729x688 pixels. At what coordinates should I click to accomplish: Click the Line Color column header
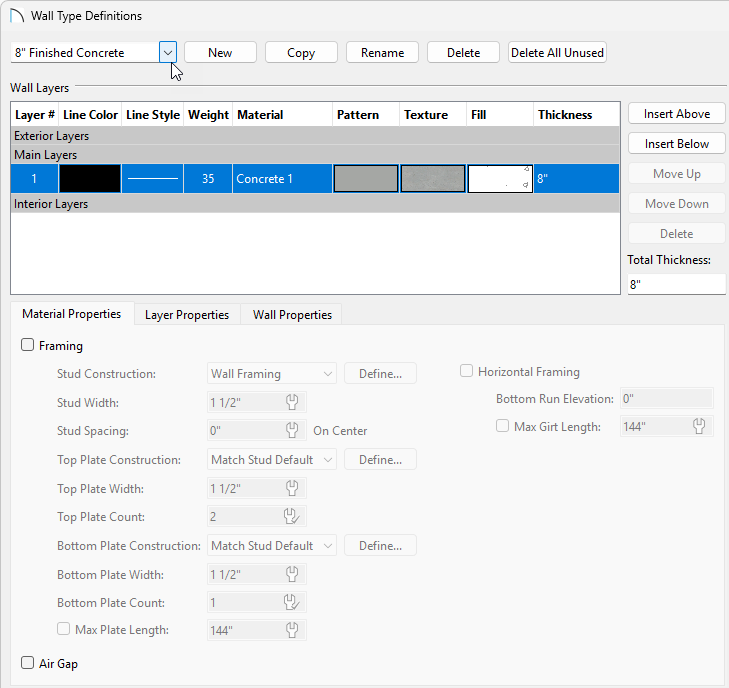click(x=90, y=115)
